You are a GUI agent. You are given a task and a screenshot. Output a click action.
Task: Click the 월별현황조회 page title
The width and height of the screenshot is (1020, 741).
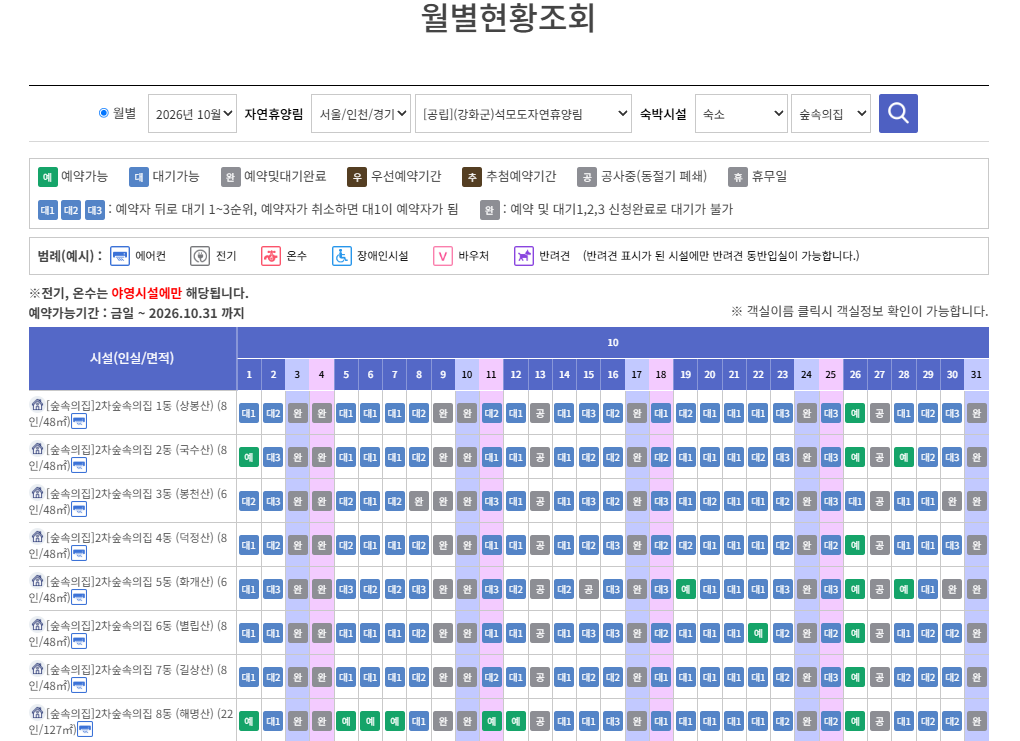click(x=508, y=18)
